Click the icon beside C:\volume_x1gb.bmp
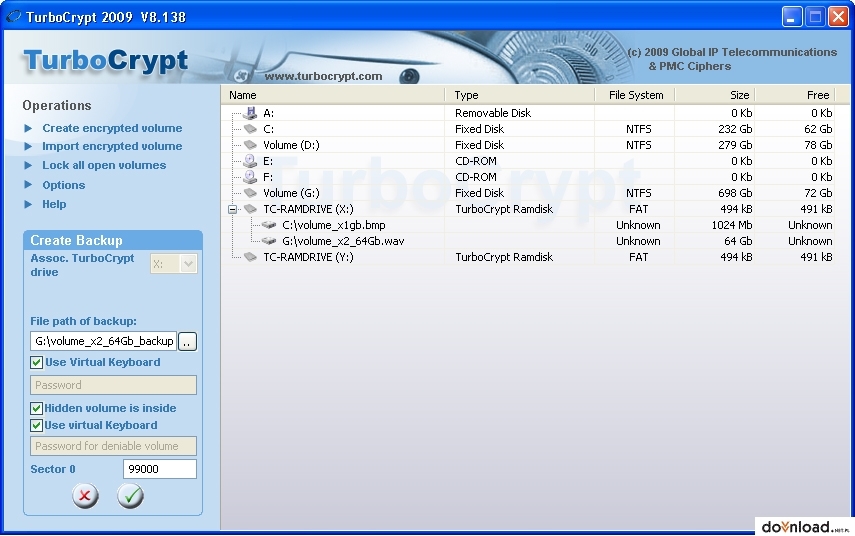Screen dimensions: 855x536 point(269,225)
